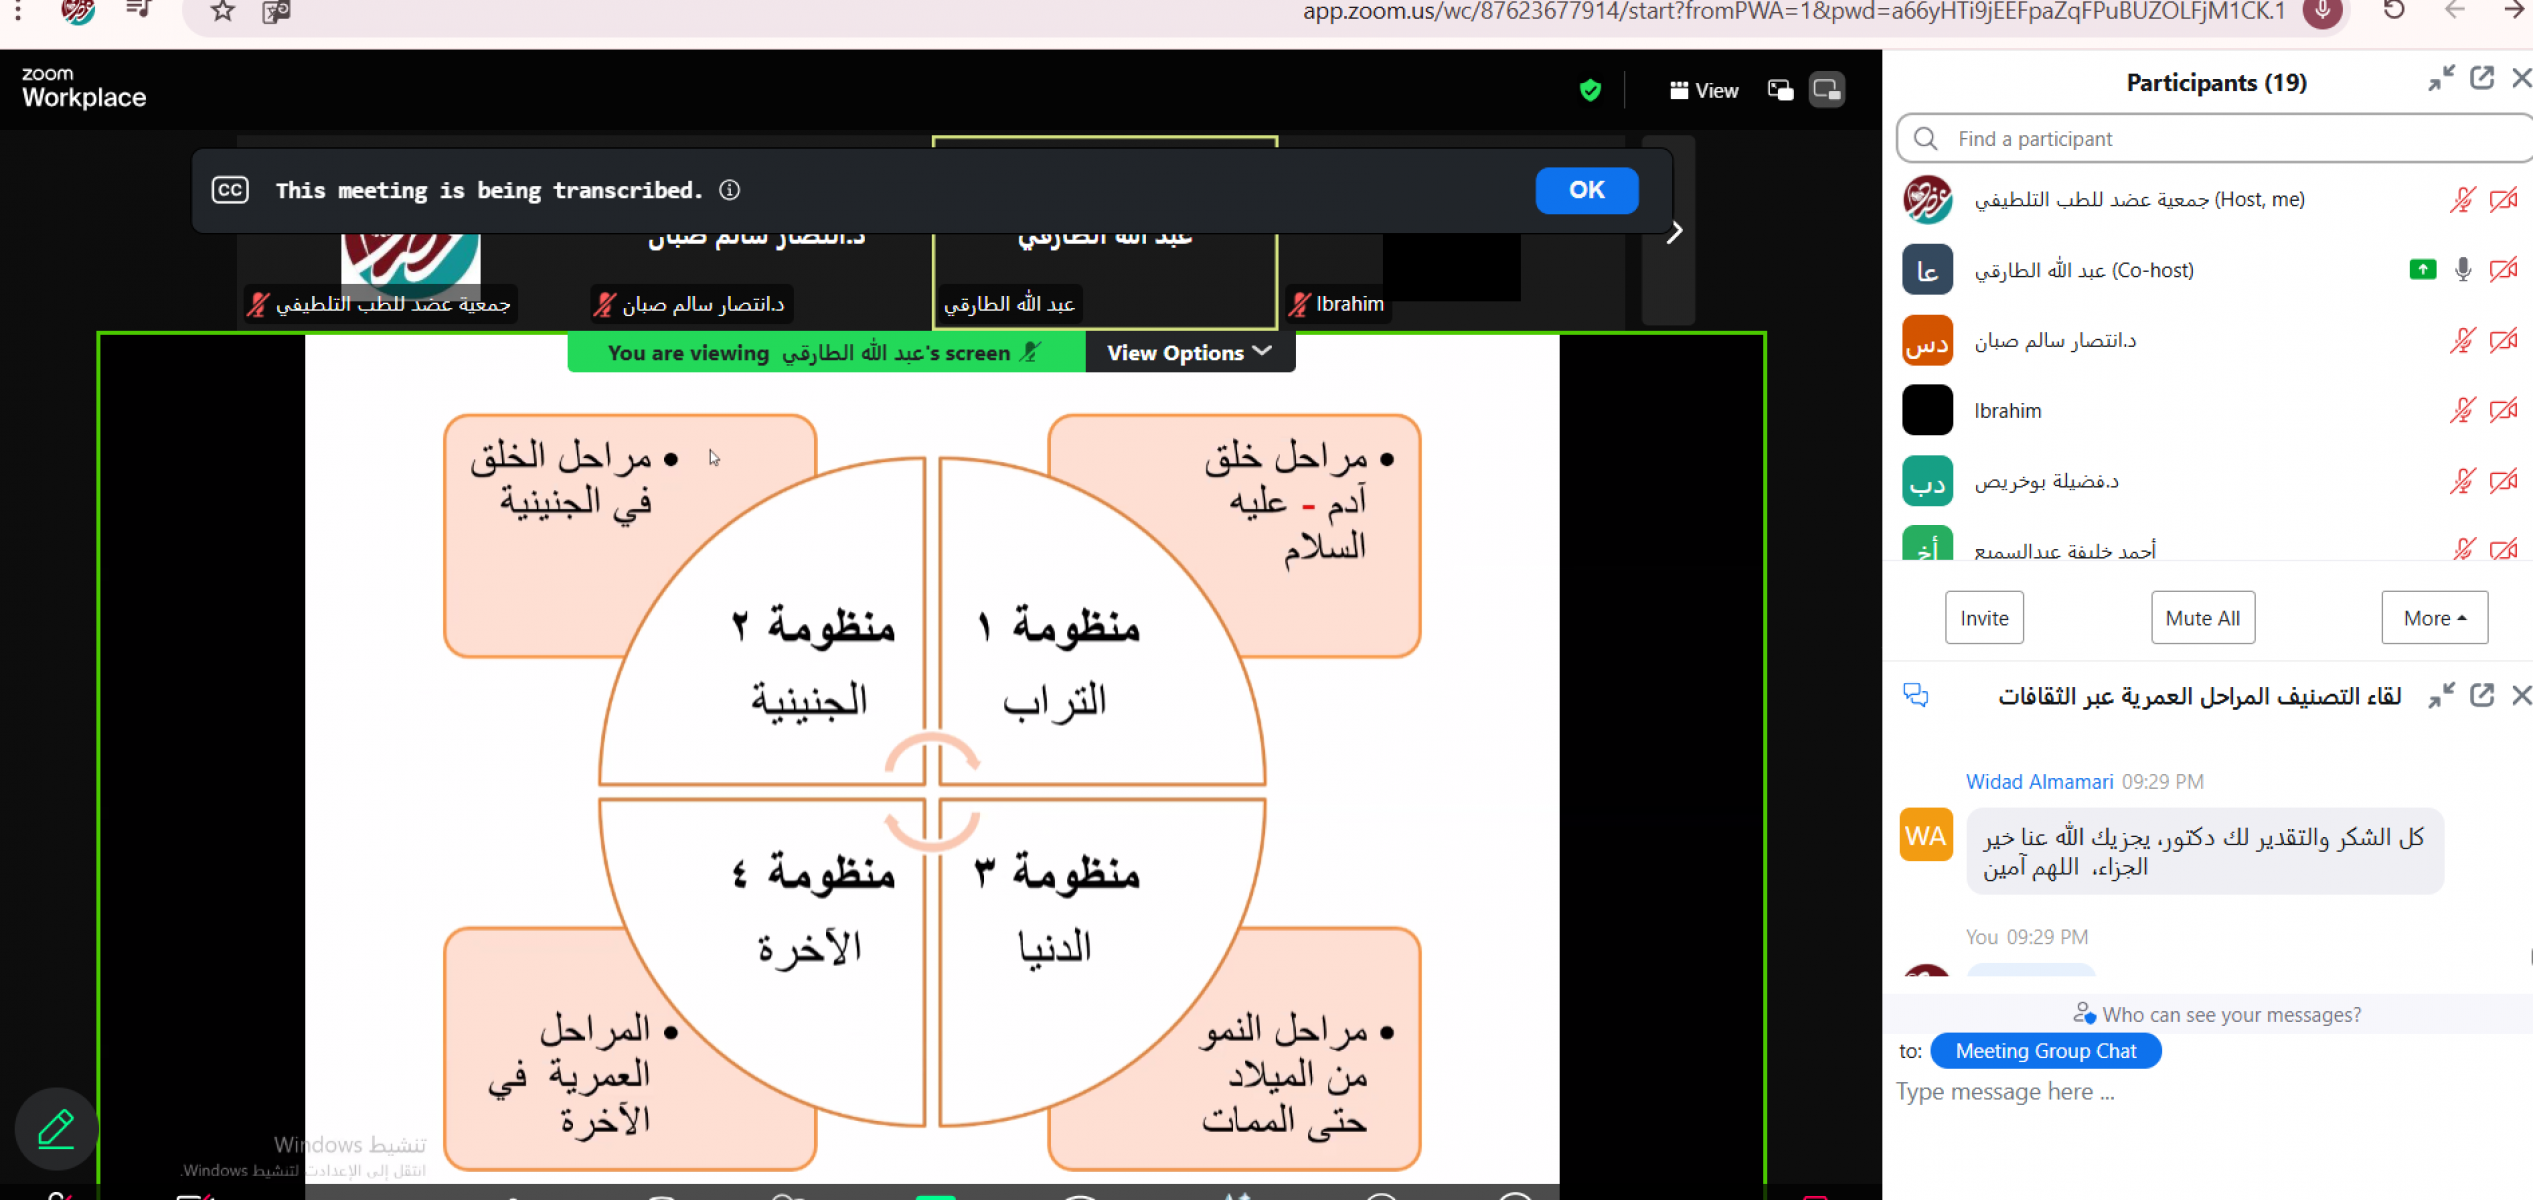Collapse the Participants panel with the arrows icon
The image size is (2533, 1200).
(x=2441, y=79)
